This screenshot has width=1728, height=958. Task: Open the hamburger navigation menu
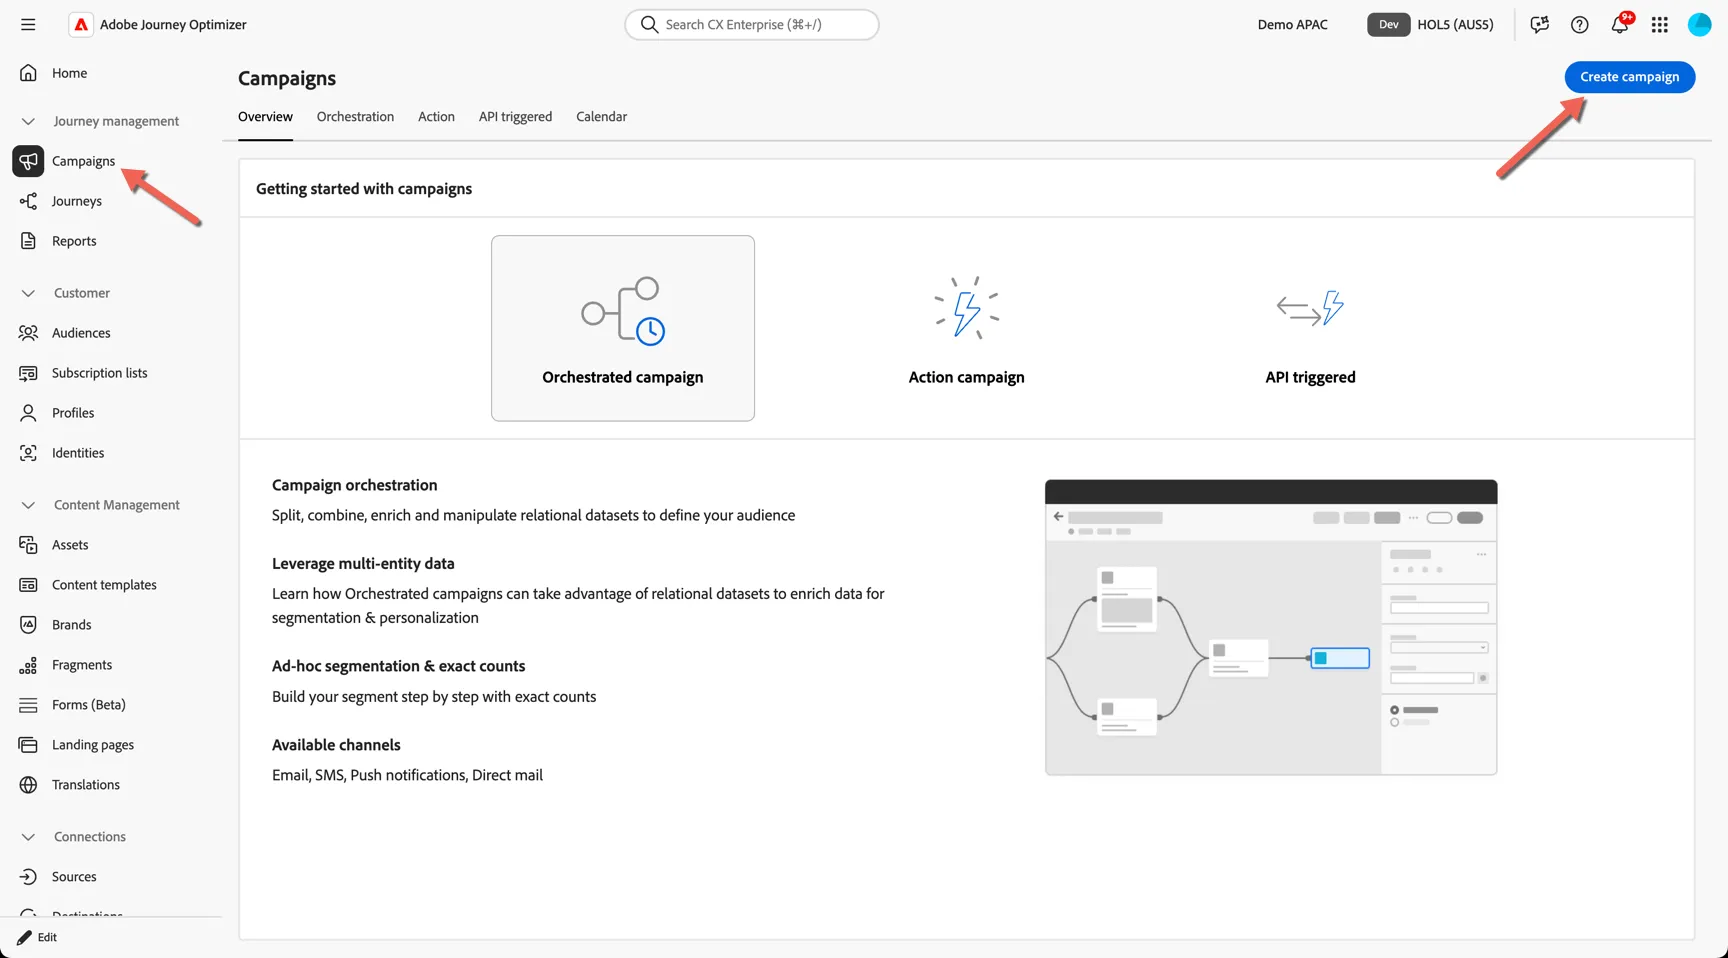click(x=28, y=24)
